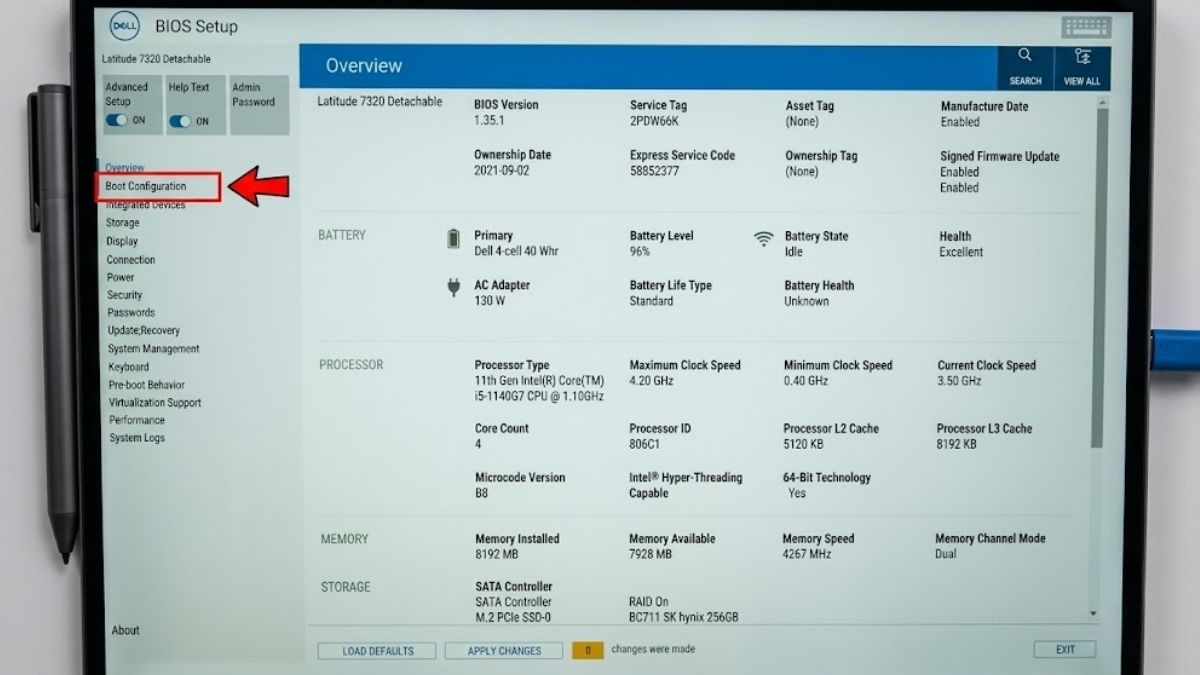Click the BIOS Version 1.35.1 value

pos(489,120)
